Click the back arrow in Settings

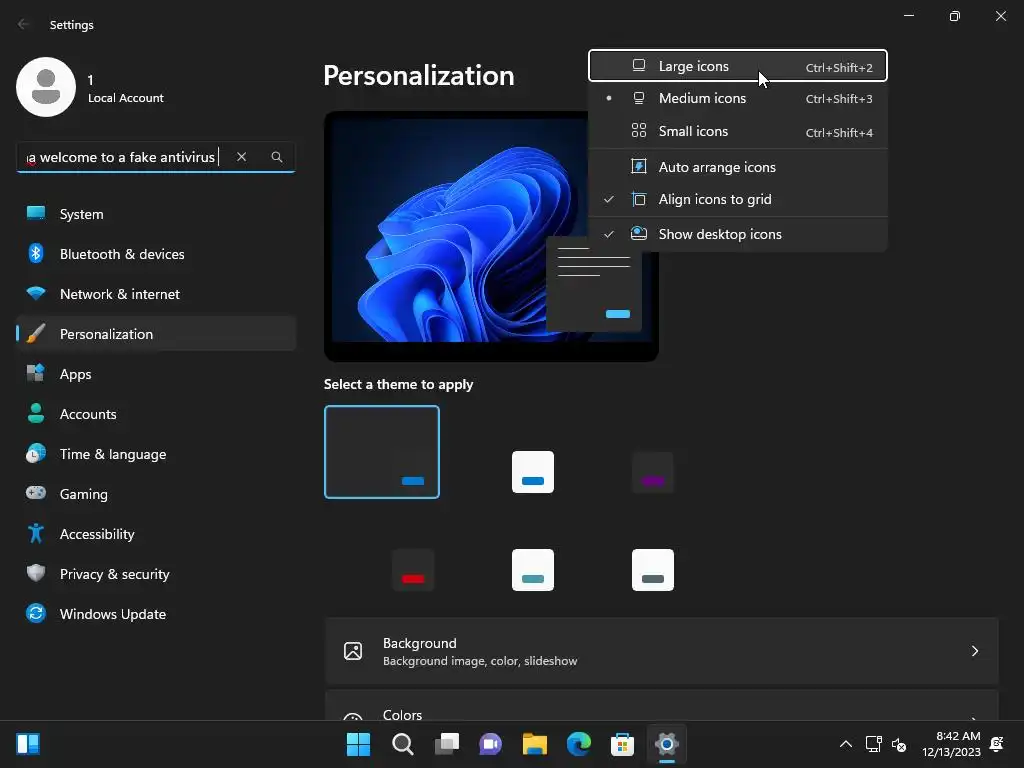24,24
